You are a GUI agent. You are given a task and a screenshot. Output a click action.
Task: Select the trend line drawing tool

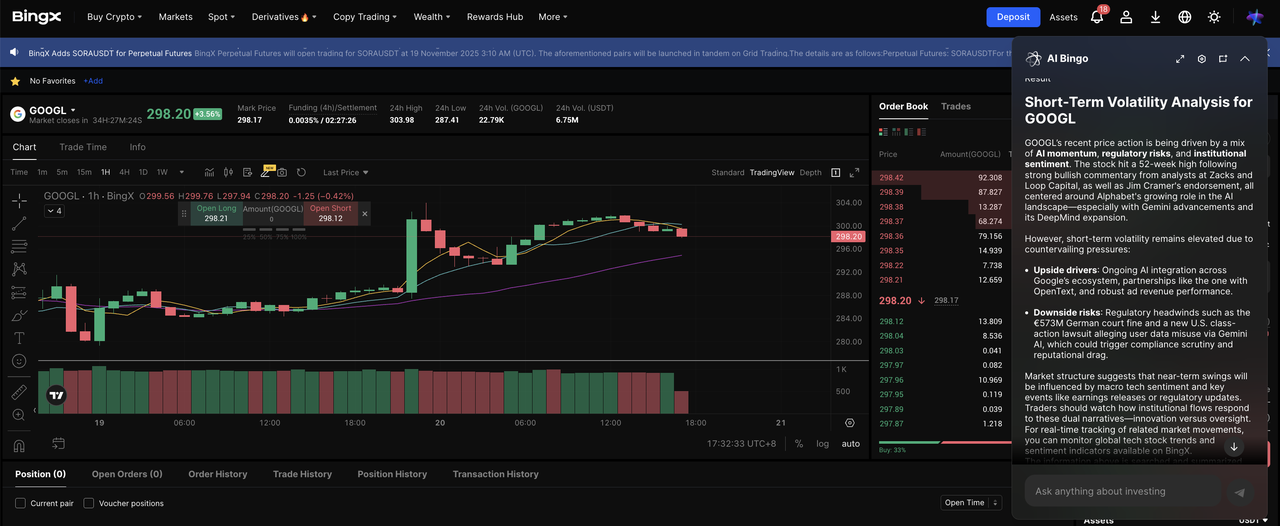pos(19,223)
